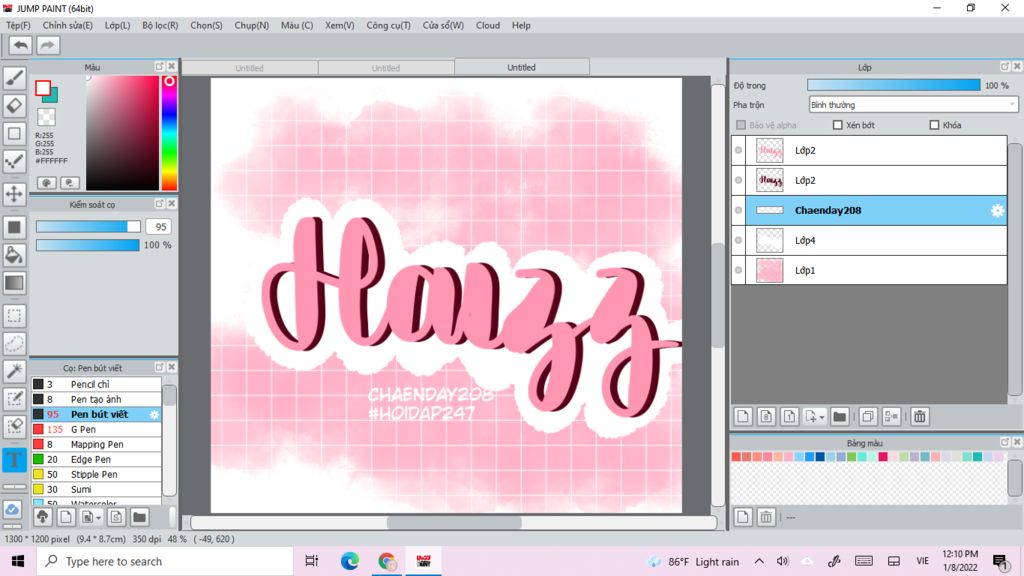Duplicate layer using the Lớp panel icon
The height and width of the screenshot is (576, 1024).
[x=868, y=417]
